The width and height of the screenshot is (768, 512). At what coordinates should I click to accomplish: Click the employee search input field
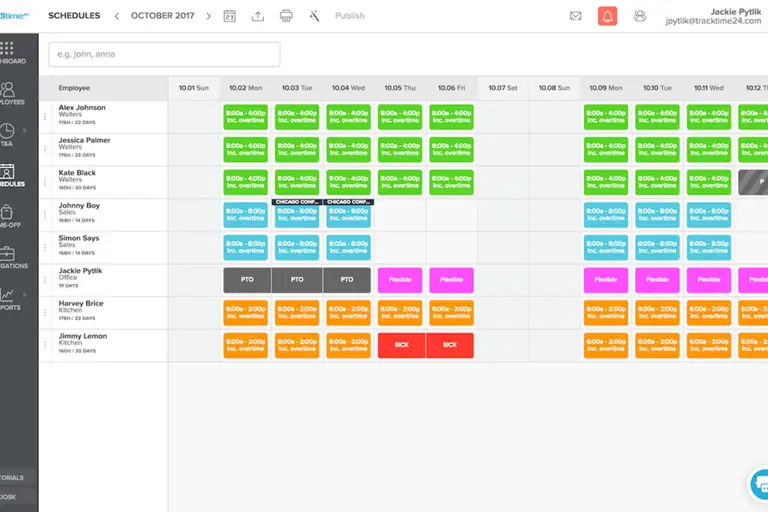pos(164,54)
